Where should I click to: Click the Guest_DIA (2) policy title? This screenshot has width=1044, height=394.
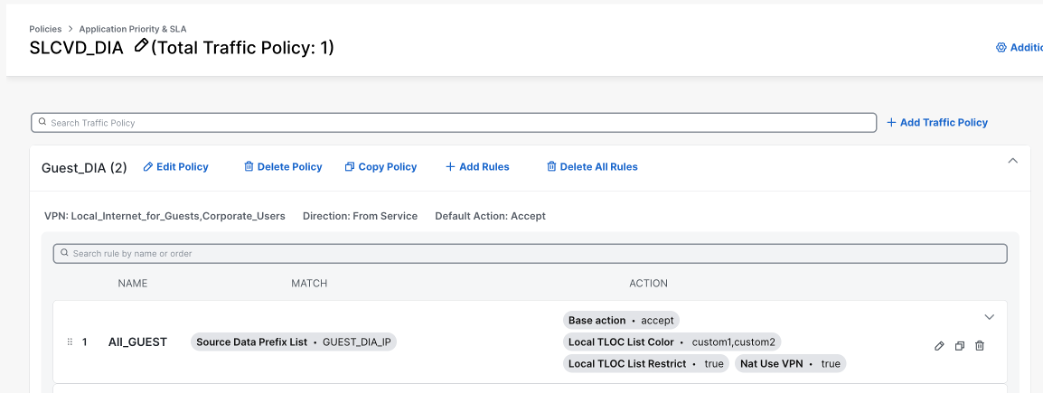(84, 168)
